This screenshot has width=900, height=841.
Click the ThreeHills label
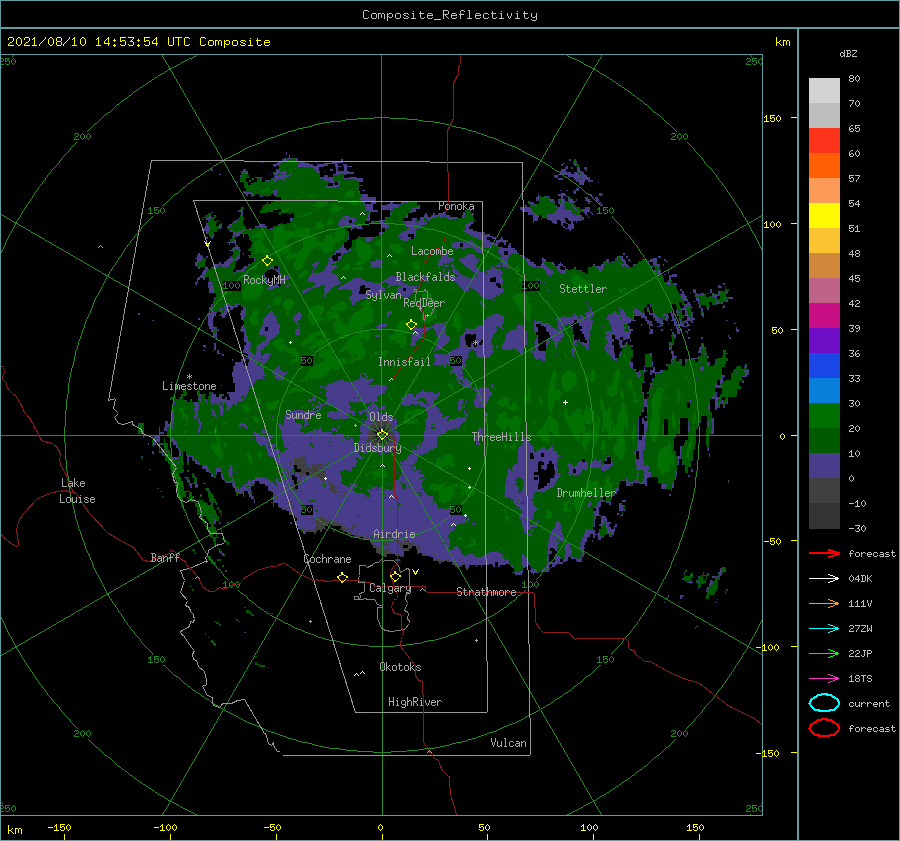501,437
